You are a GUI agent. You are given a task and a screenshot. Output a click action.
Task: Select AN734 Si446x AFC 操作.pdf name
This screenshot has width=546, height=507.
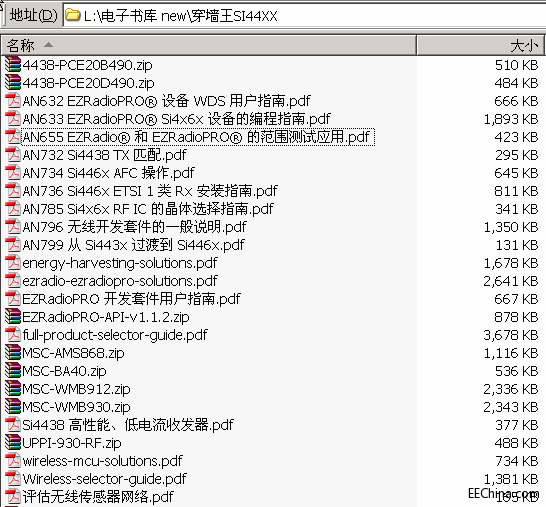(x=108, y=173)
